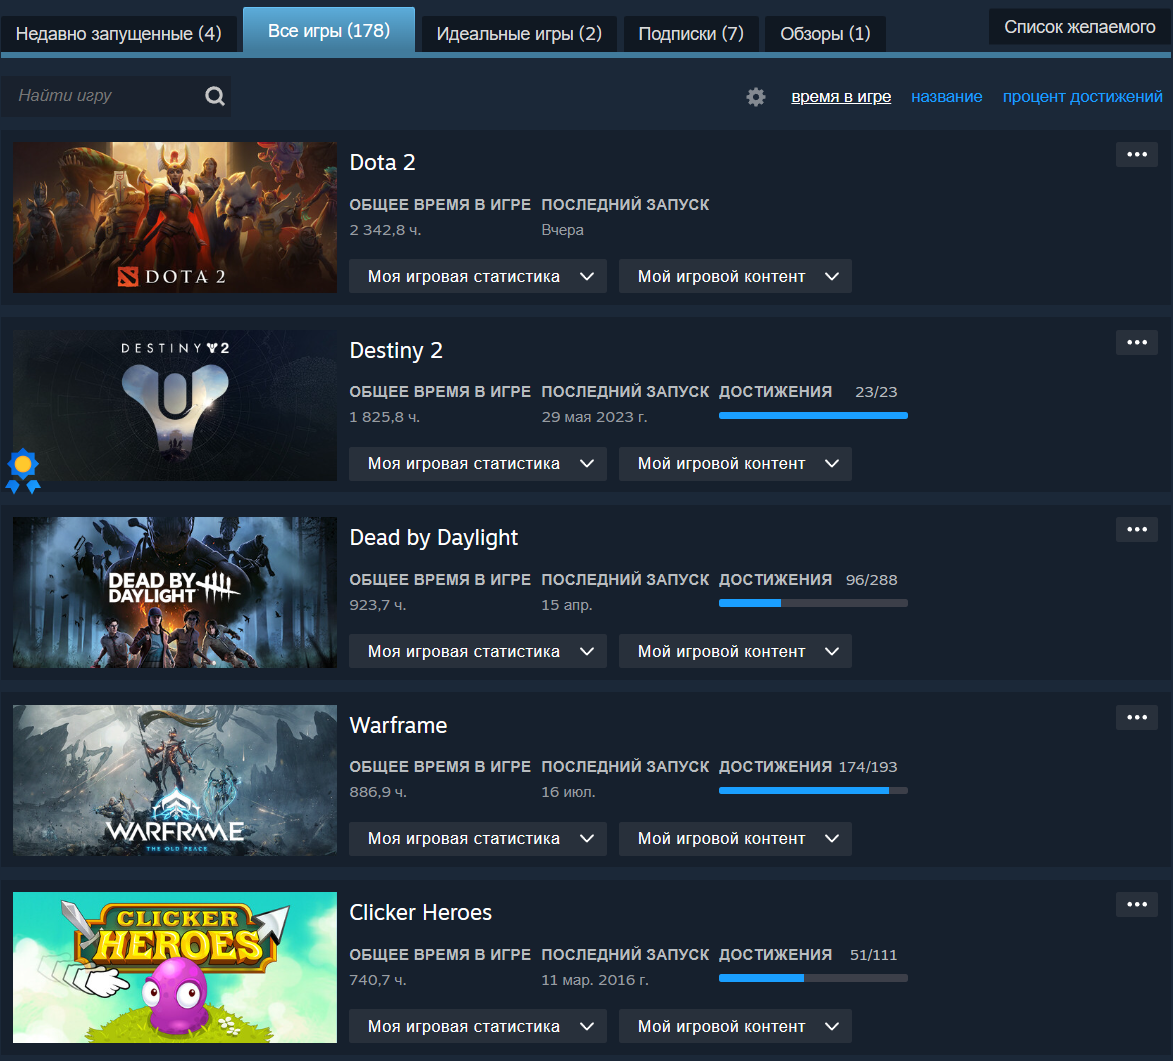Screen dimensions: 1173x1061
Task: Click the Dead by Daylight cover thumbnail
Action: [x=175, y=592]
